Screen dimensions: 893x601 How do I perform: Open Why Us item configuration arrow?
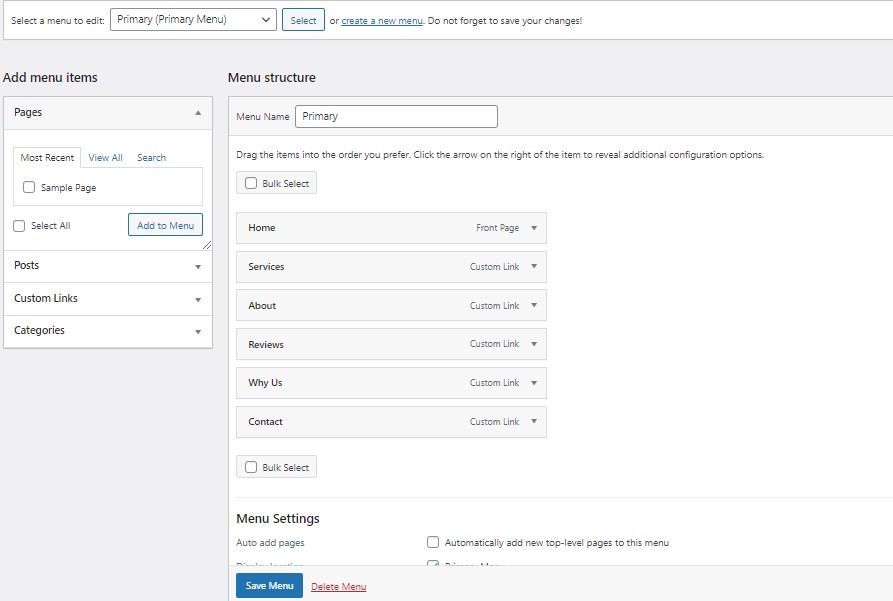coord(534,383)
